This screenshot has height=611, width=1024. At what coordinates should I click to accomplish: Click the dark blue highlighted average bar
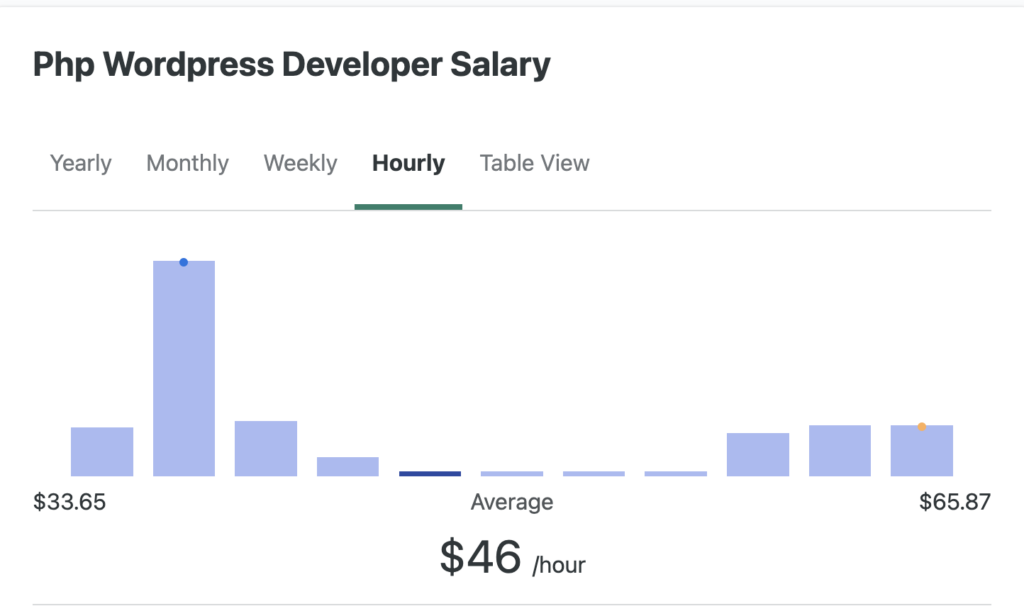click(430, 472)
